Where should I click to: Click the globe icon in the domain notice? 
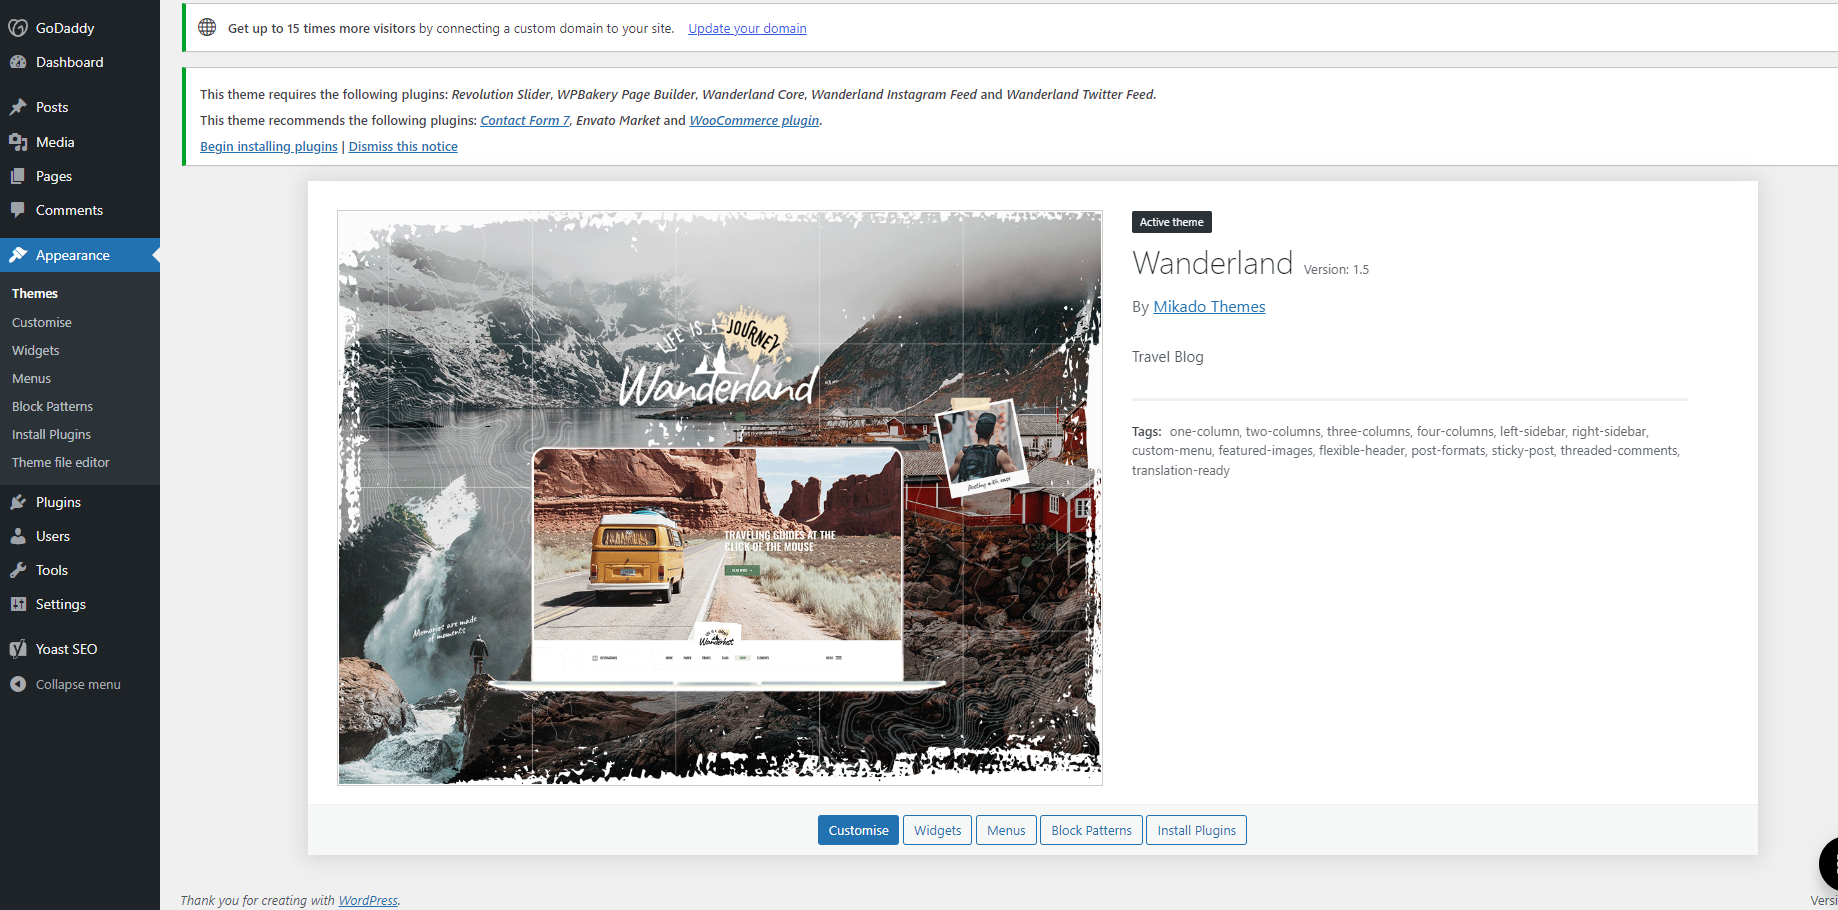click(x=207, y=28)
